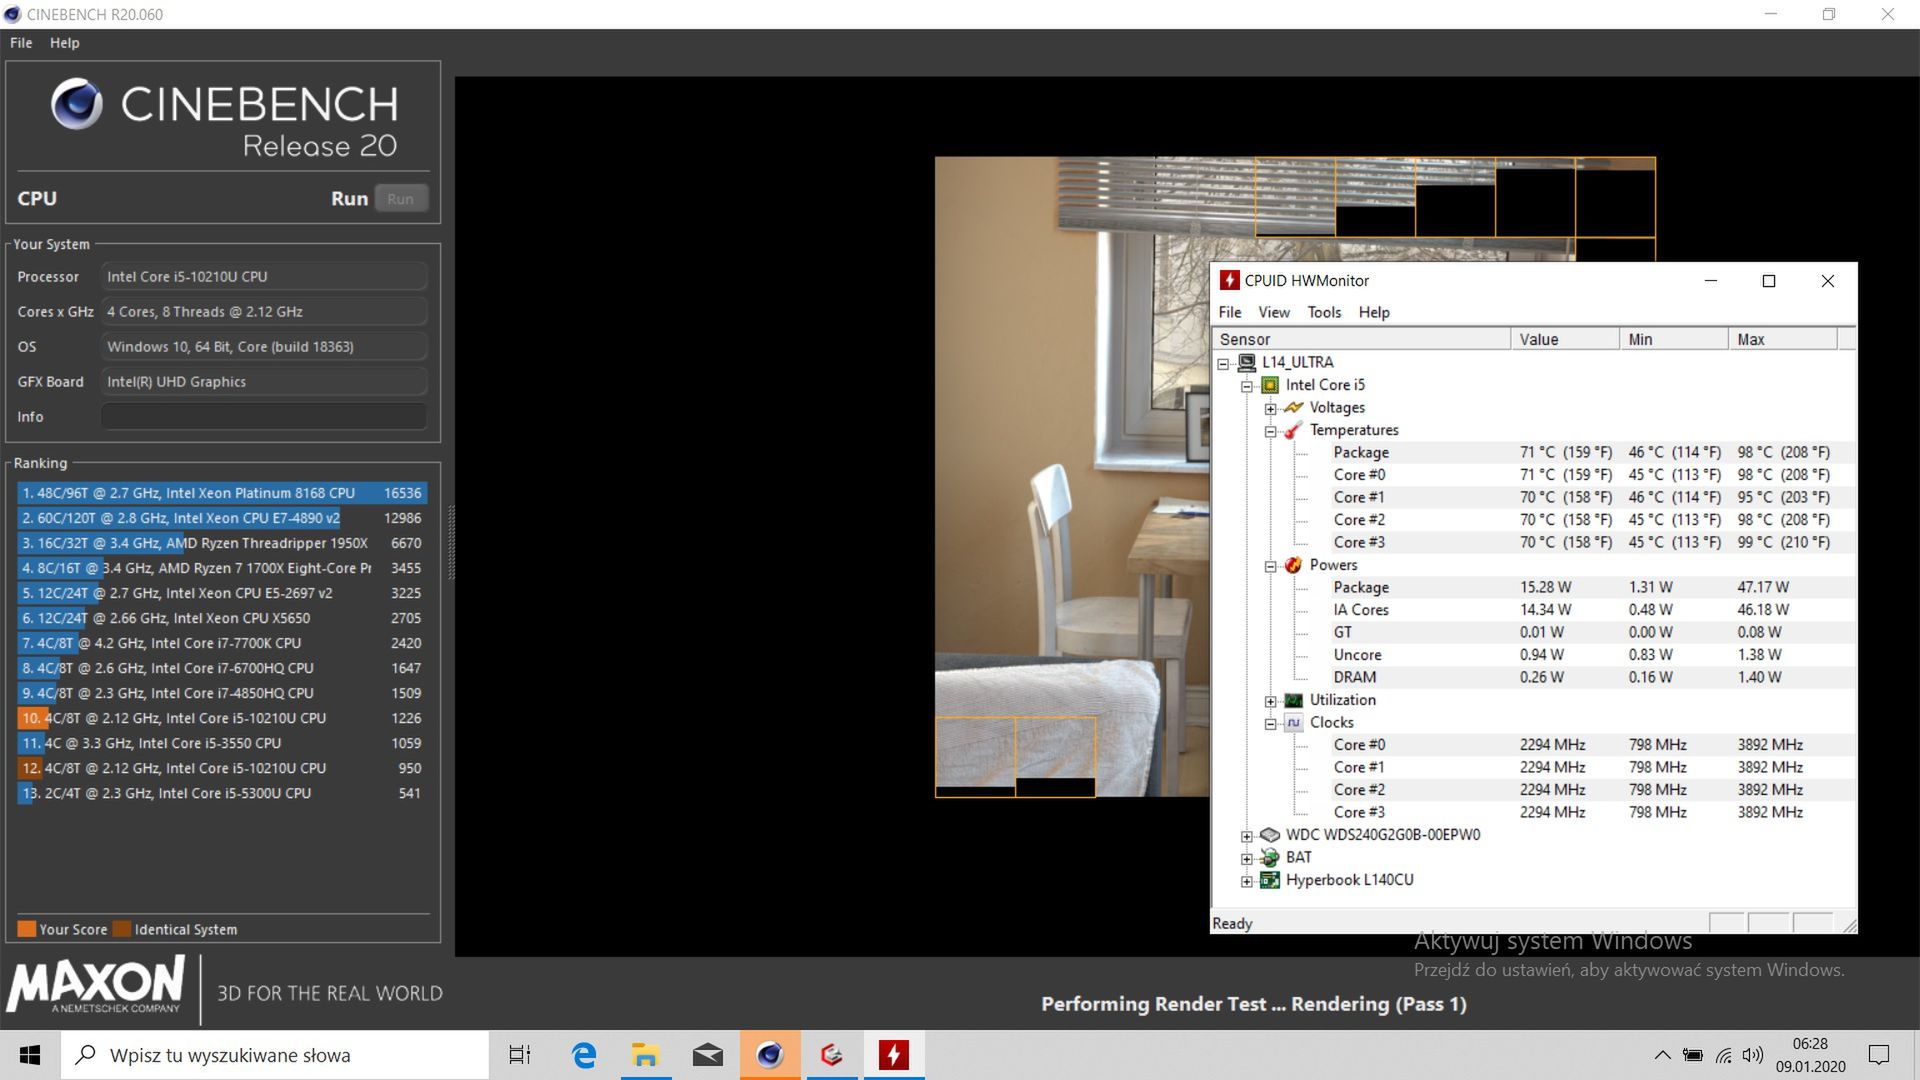
Task: Click the HWMonitor icon in the taskbar
Action: pos(893,1055)
